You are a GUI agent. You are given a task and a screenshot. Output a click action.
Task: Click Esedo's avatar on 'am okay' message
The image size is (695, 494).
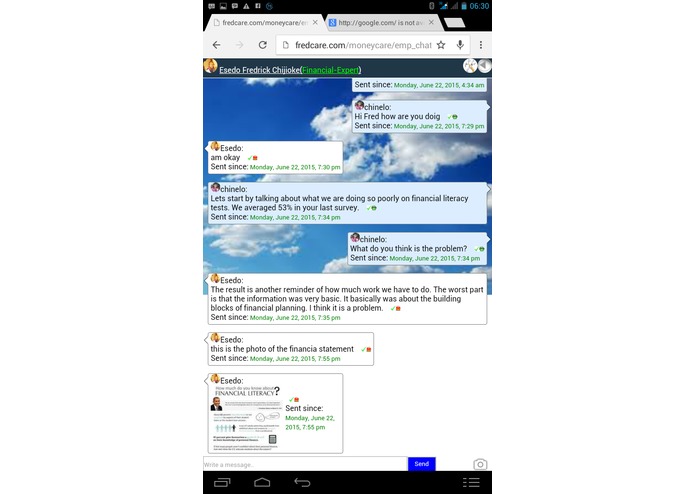(215, 146)
